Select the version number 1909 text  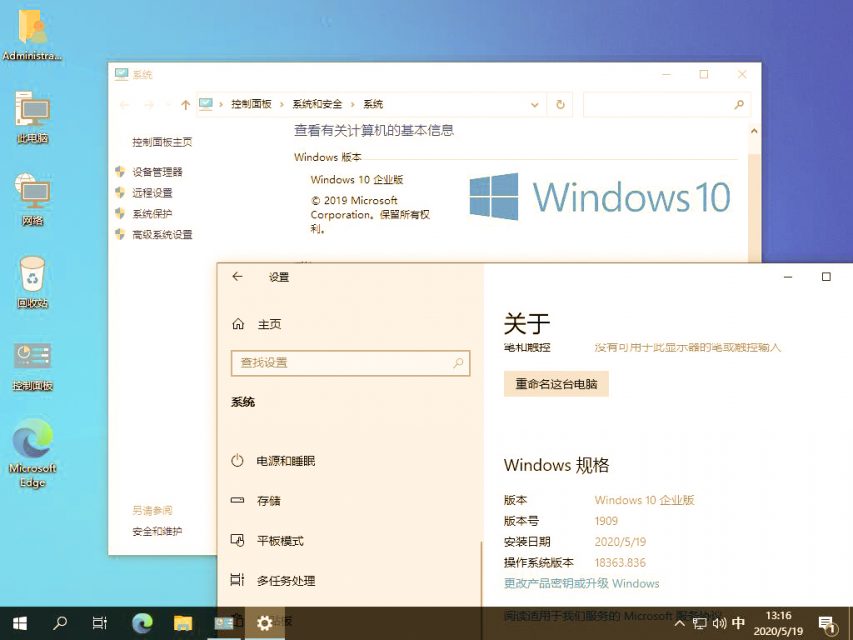click(606, 521)
